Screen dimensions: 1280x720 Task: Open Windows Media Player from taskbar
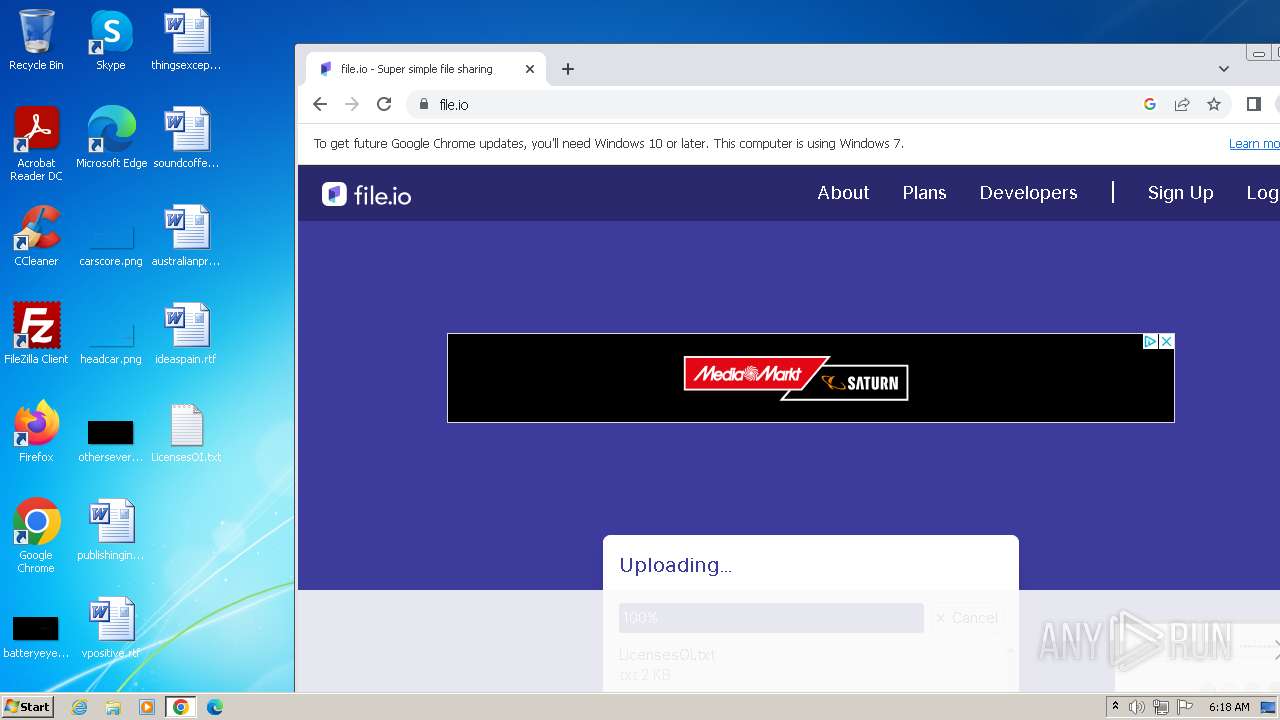147,707
